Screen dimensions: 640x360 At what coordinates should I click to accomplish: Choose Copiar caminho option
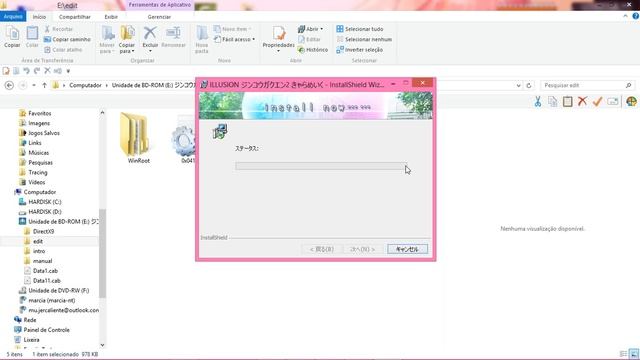pos(67,39)
